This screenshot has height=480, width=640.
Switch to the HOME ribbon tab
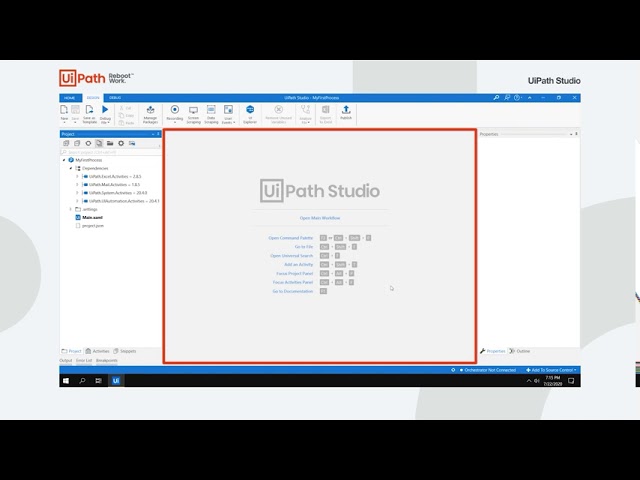(x=69, y=98)
